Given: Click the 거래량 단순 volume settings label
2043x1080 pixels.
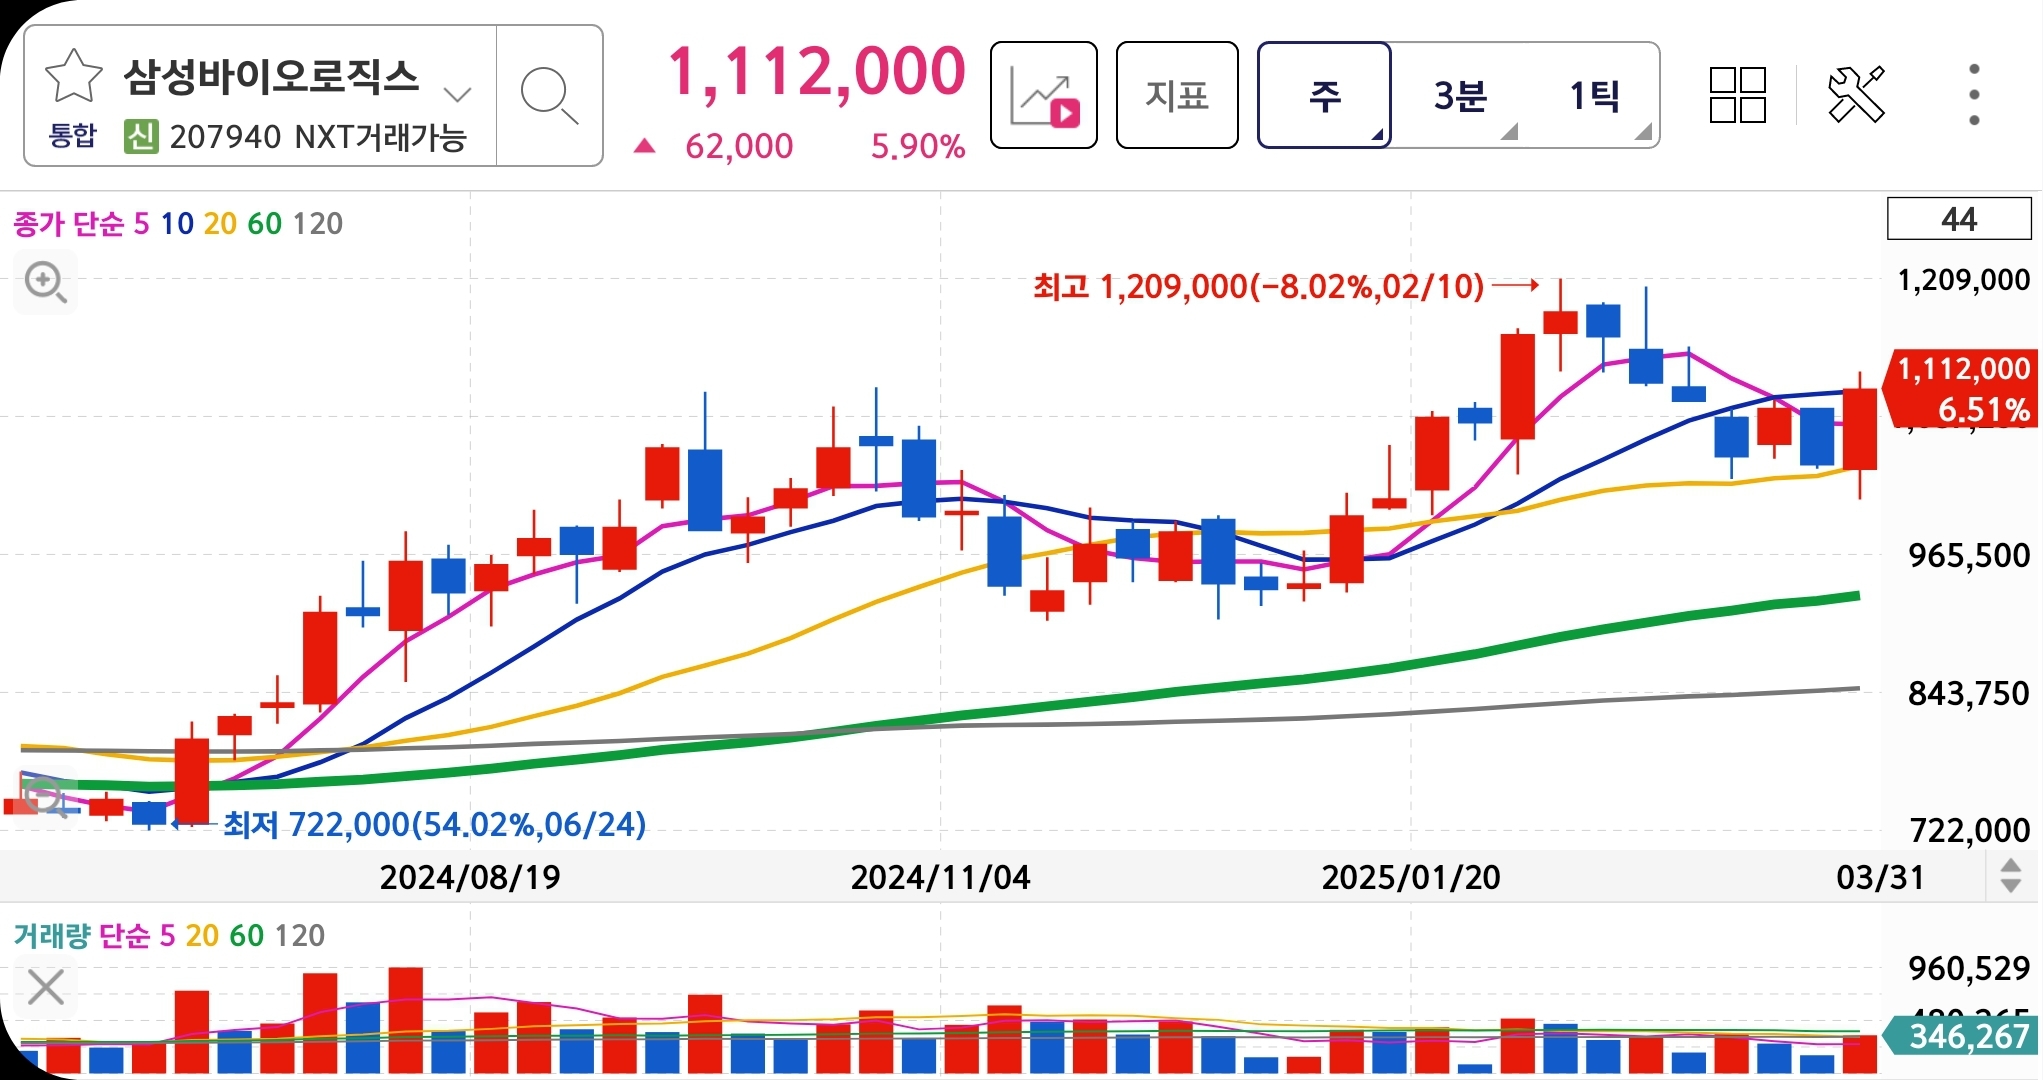Looking at the screenshot, I should 82,935.
